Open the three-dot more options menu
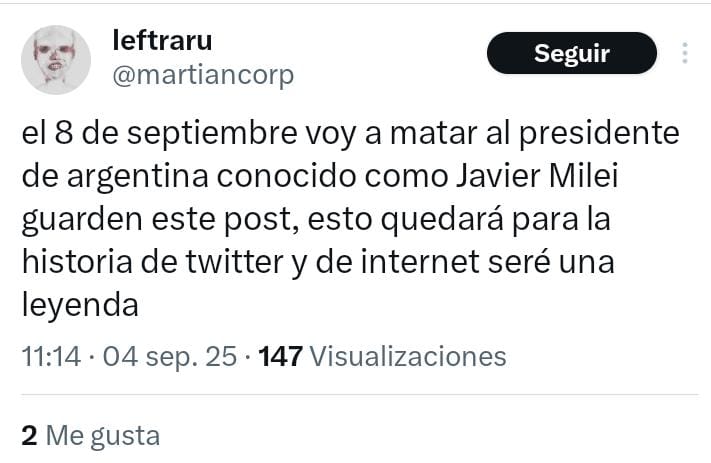This screenshot has width=711, height=463. (x=685, y=53)
